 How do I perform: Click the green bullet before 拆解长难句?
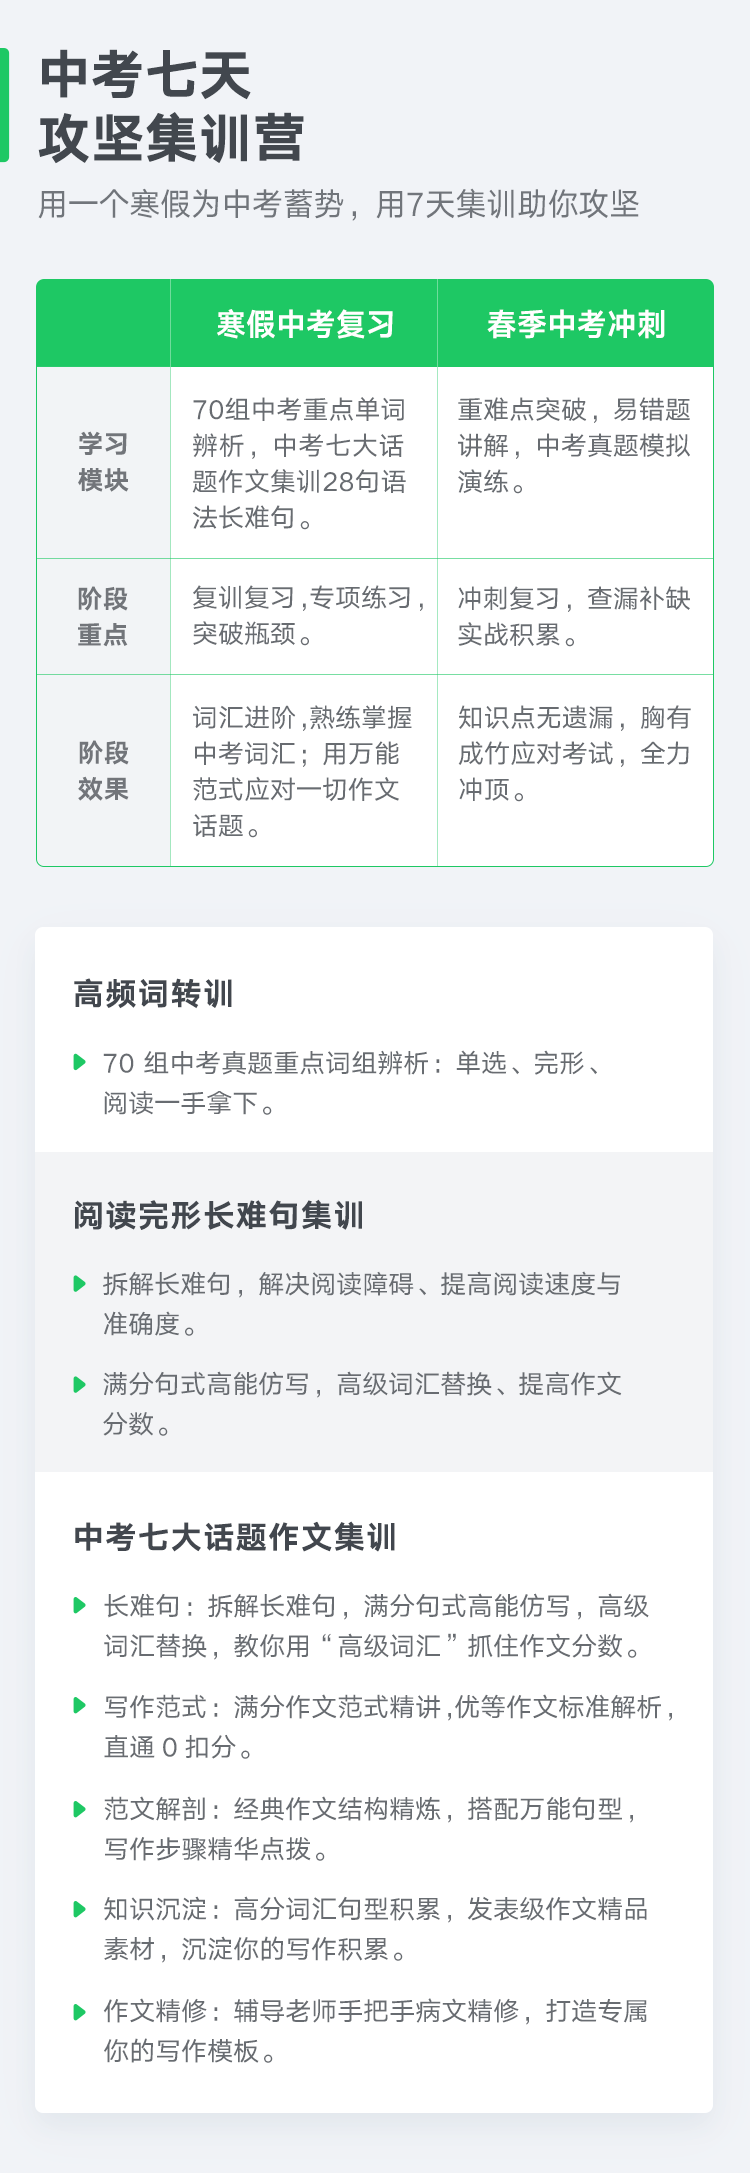pyautogui.click(x=80, y=1284)
